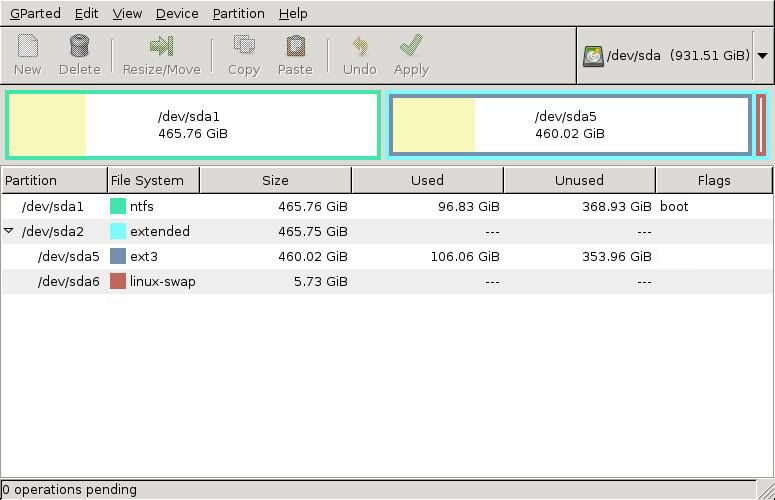Image resolution: width=775 pixels, height=500 pixels.
Task: Click the 96.83 GiB used value
Action: click(469, 206)
